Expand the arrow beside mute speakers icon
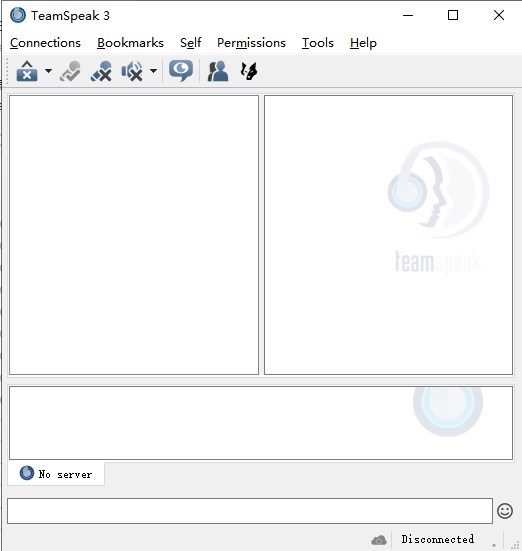 coord(153,71)
